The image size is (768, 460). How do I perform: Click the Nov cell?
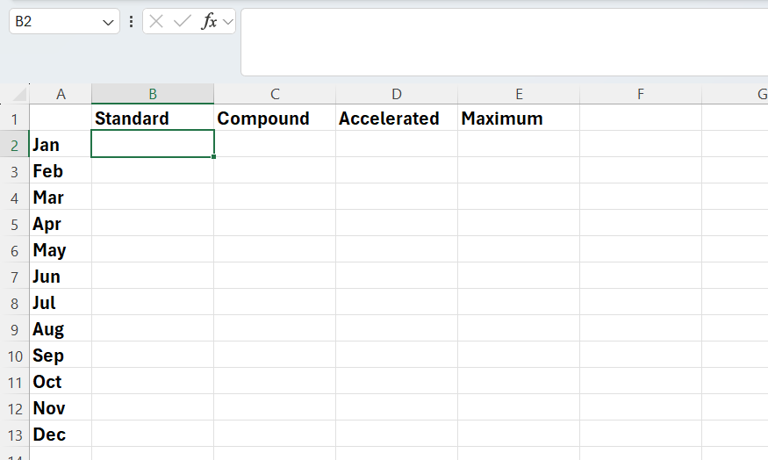61,408
